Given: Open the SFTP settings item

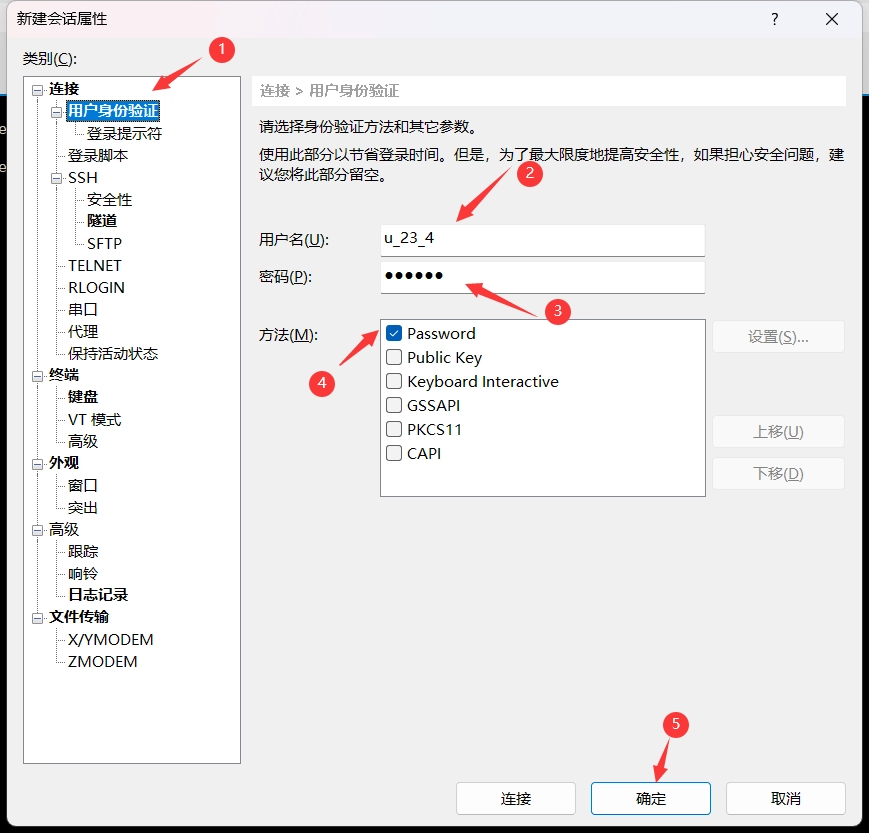Looking at the screenshot, I should [104, 243].
